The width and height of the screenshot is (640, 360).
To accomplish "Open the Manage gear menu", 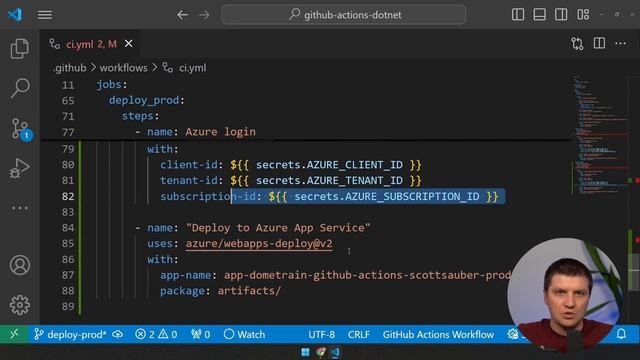I will point(20,305).
